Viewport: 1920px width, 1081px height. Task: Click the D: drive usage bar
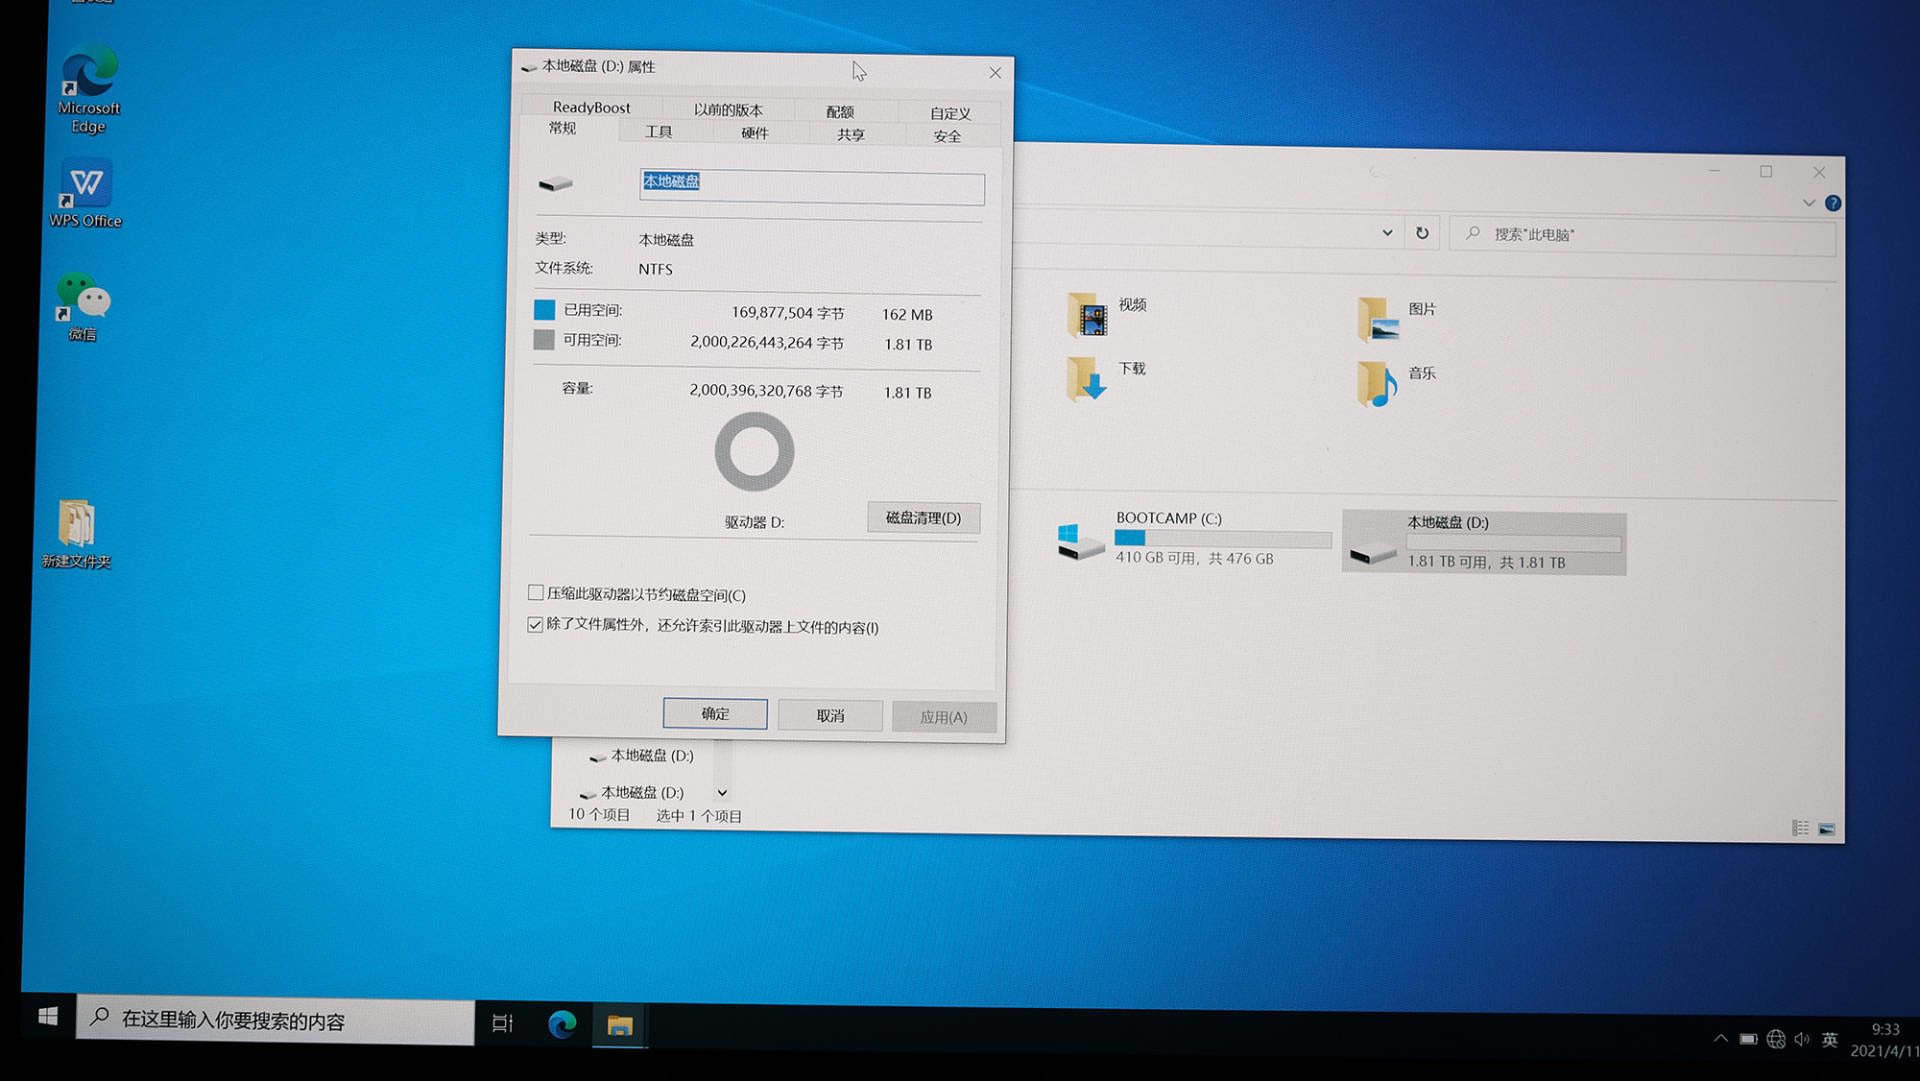[x=1513, y=542]
